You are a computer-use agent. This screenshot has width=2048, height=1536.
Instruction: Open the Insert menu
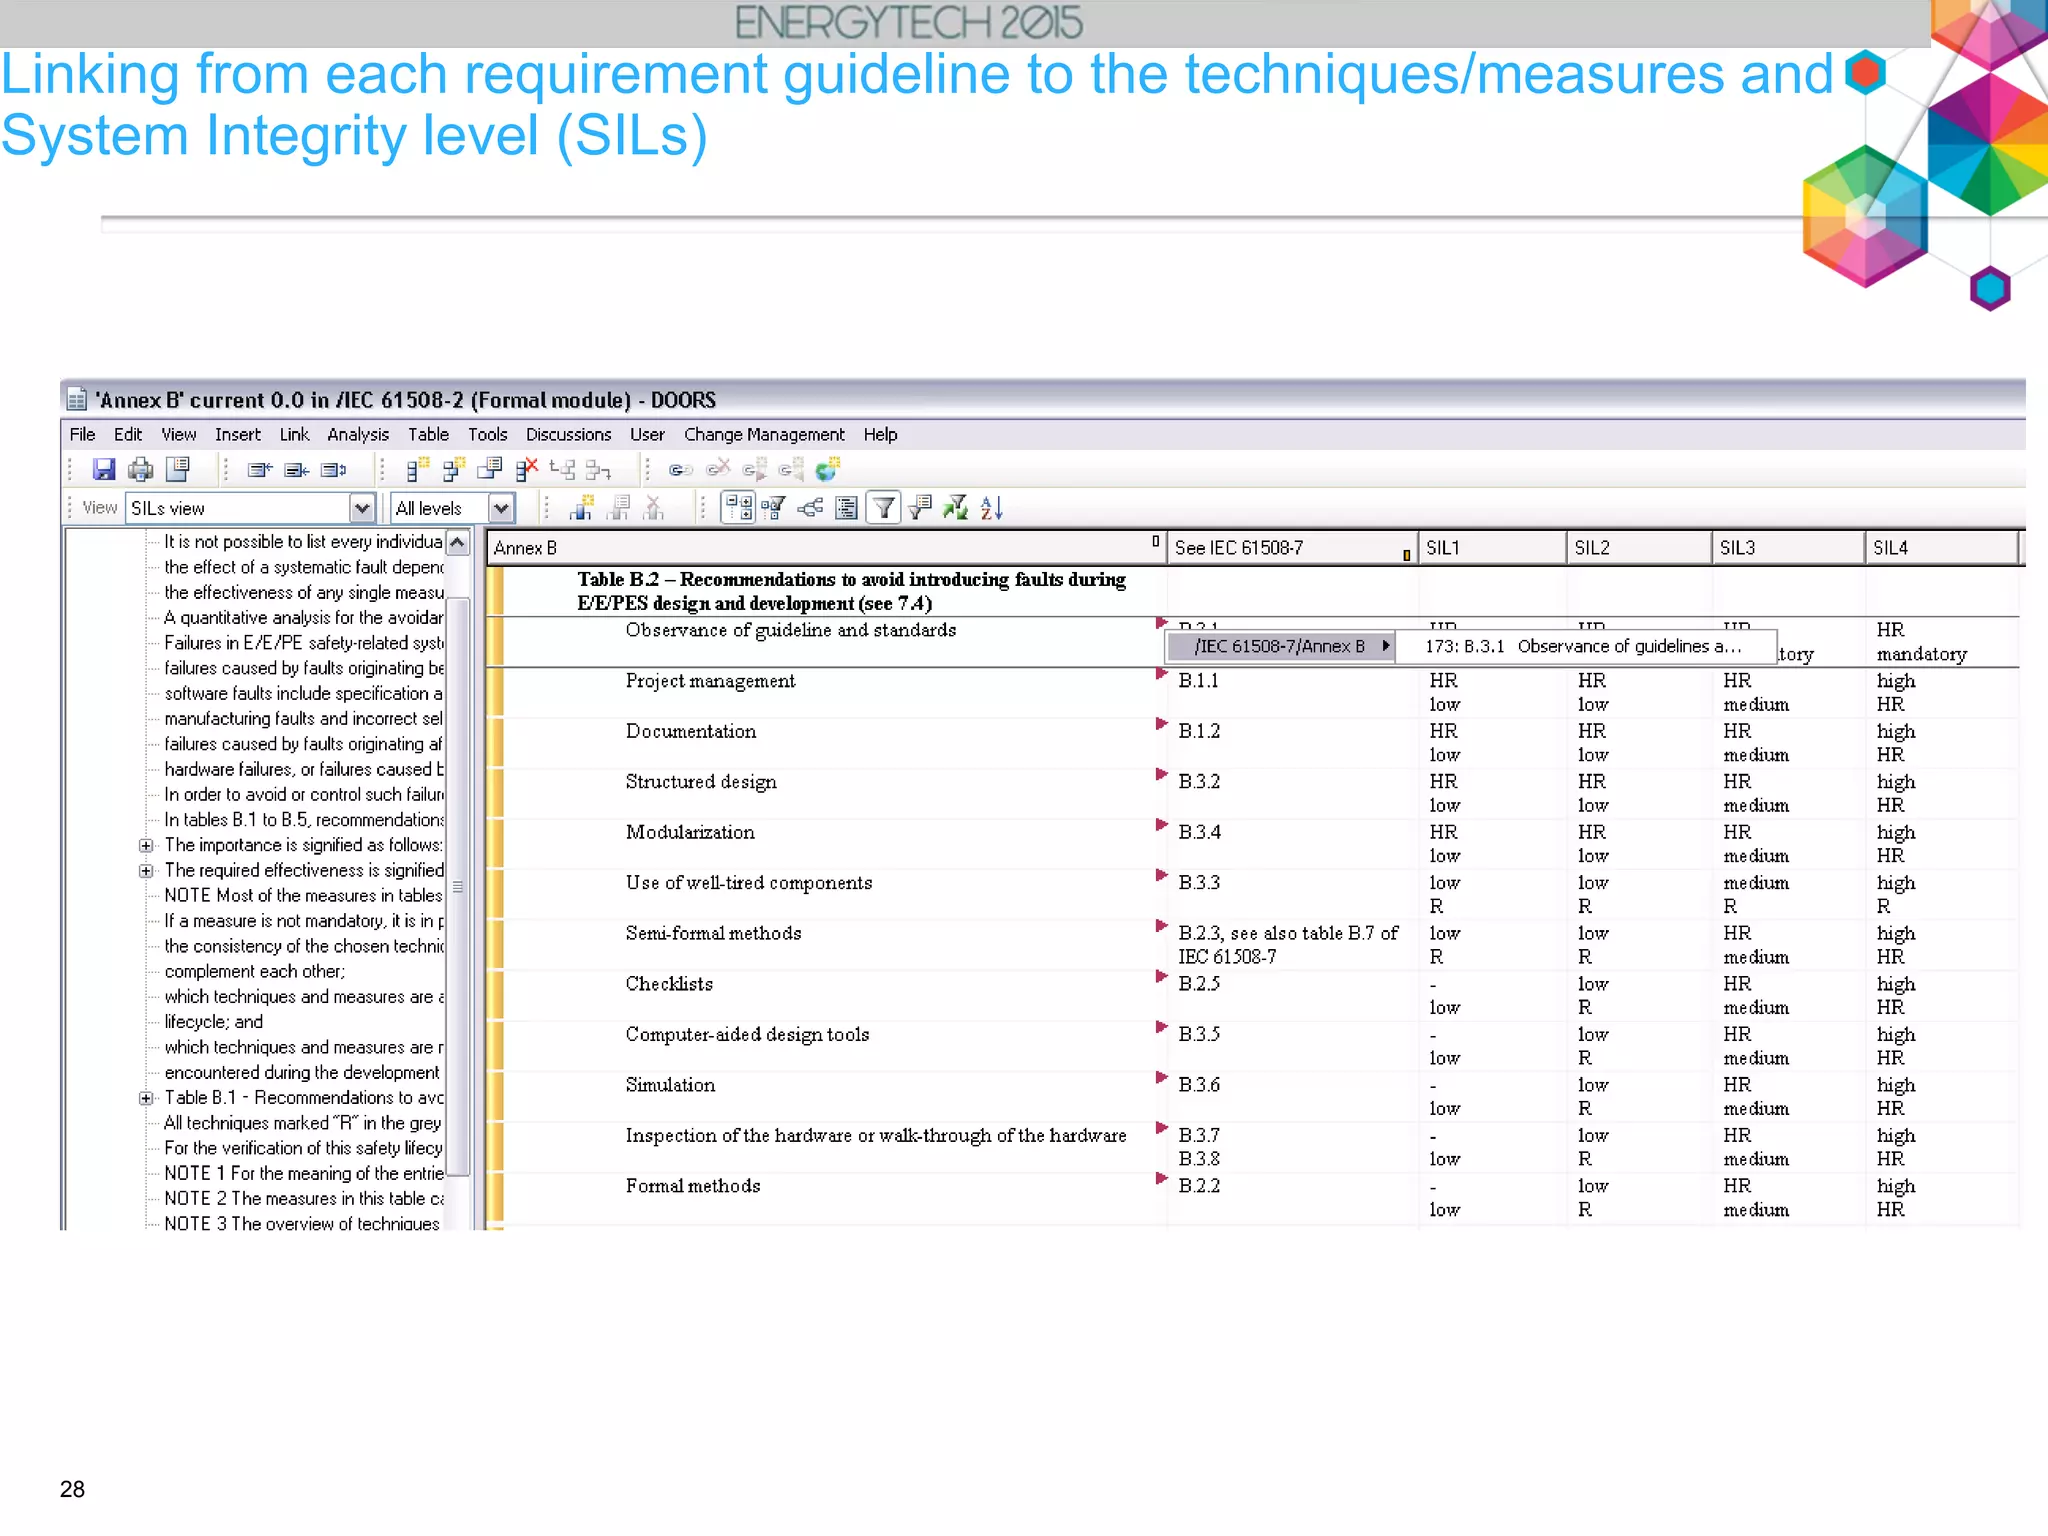(x=238, y=434)
